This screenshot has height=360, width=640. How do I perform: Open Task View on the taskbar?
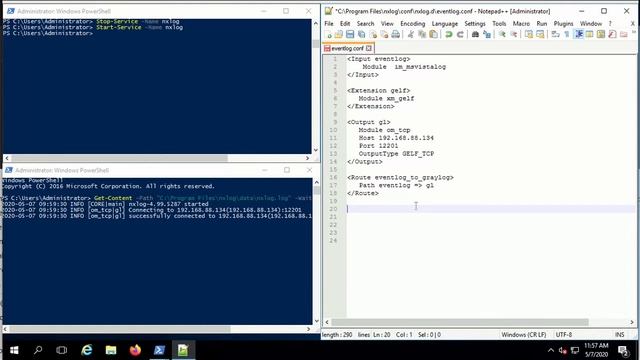[62, 350]
